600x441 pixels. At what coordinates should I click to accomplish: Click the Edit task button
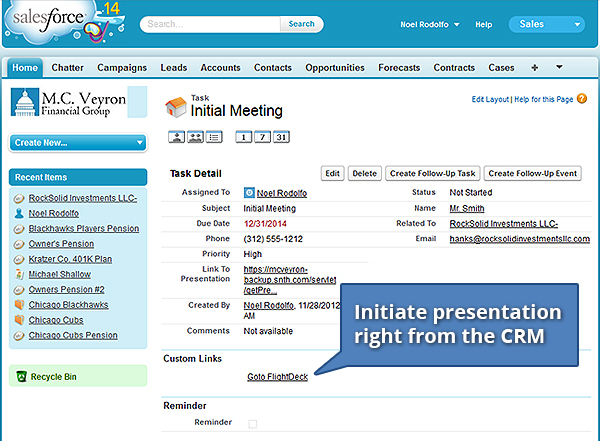(333, 173)
